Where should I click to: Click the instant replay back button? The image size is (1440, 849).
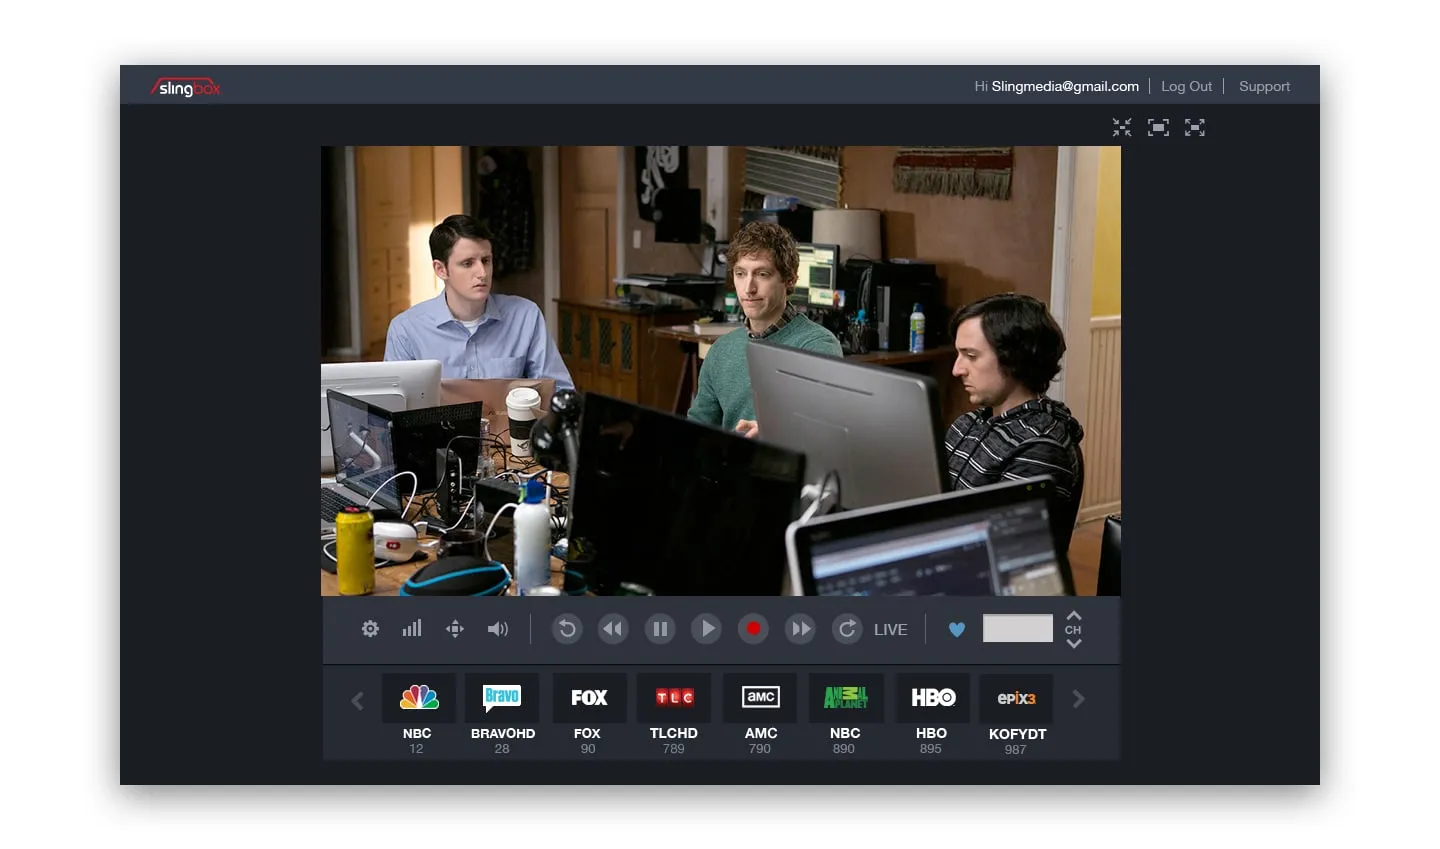point(567,629)
